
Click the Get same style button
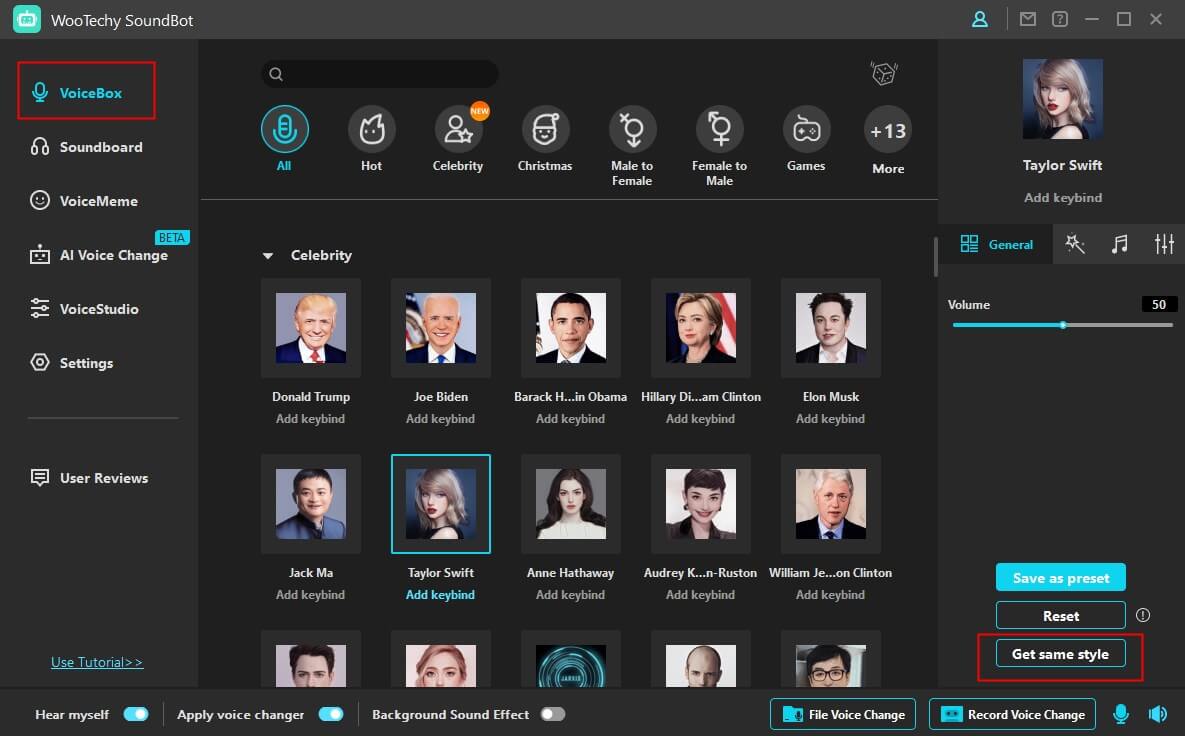(x=1060, y=653)
